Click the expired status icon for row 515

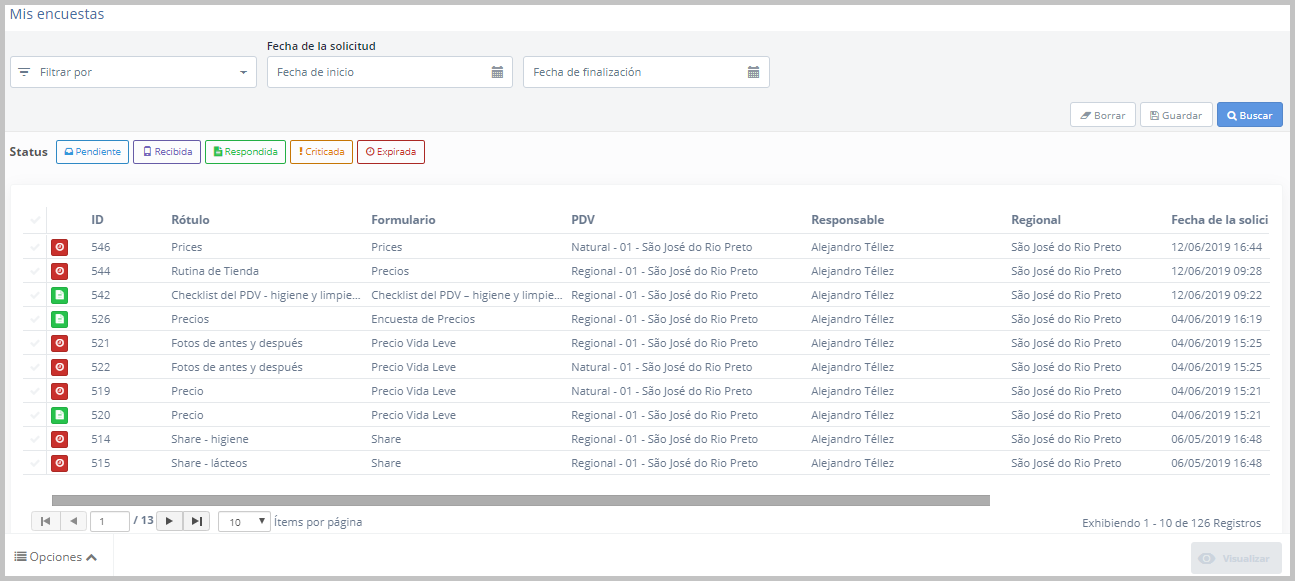coord(60,463)
